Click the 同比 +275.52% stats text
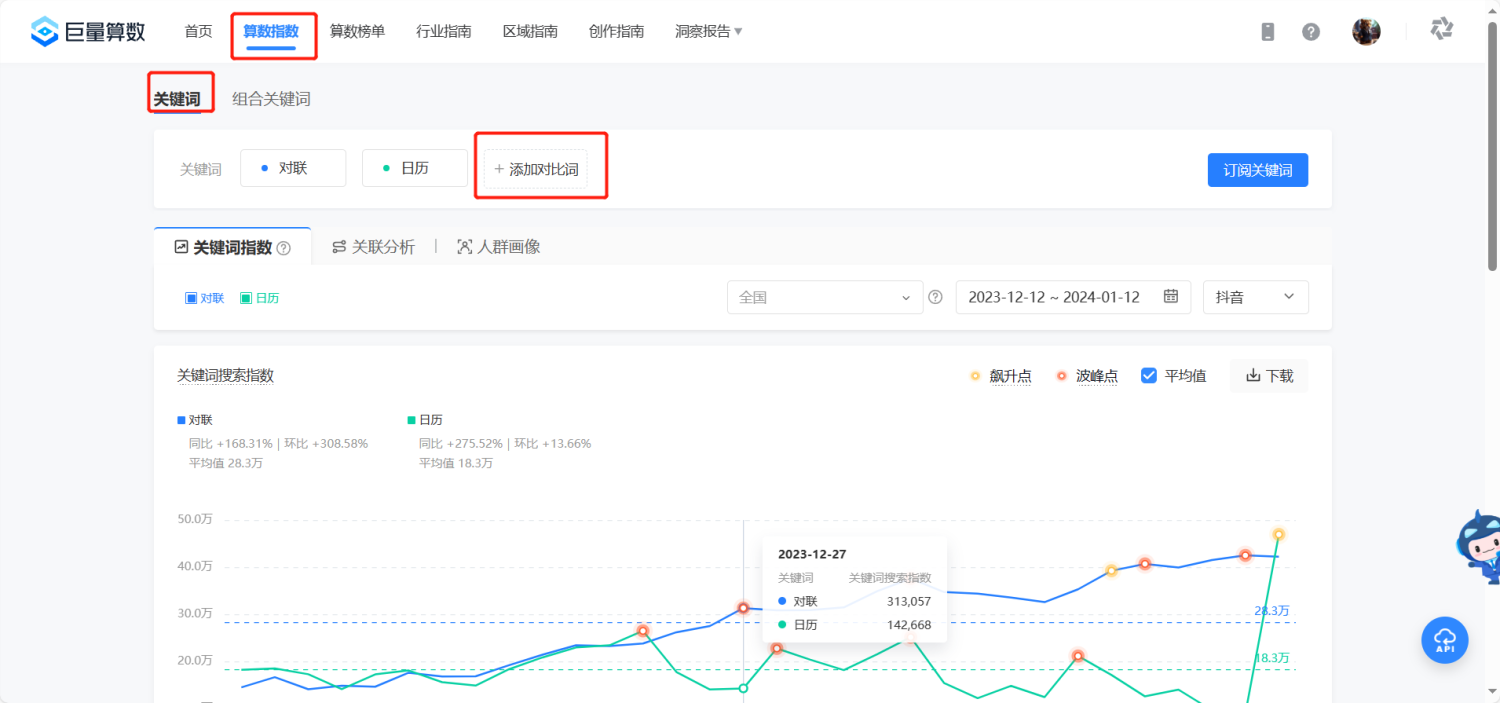 point(461,443)
